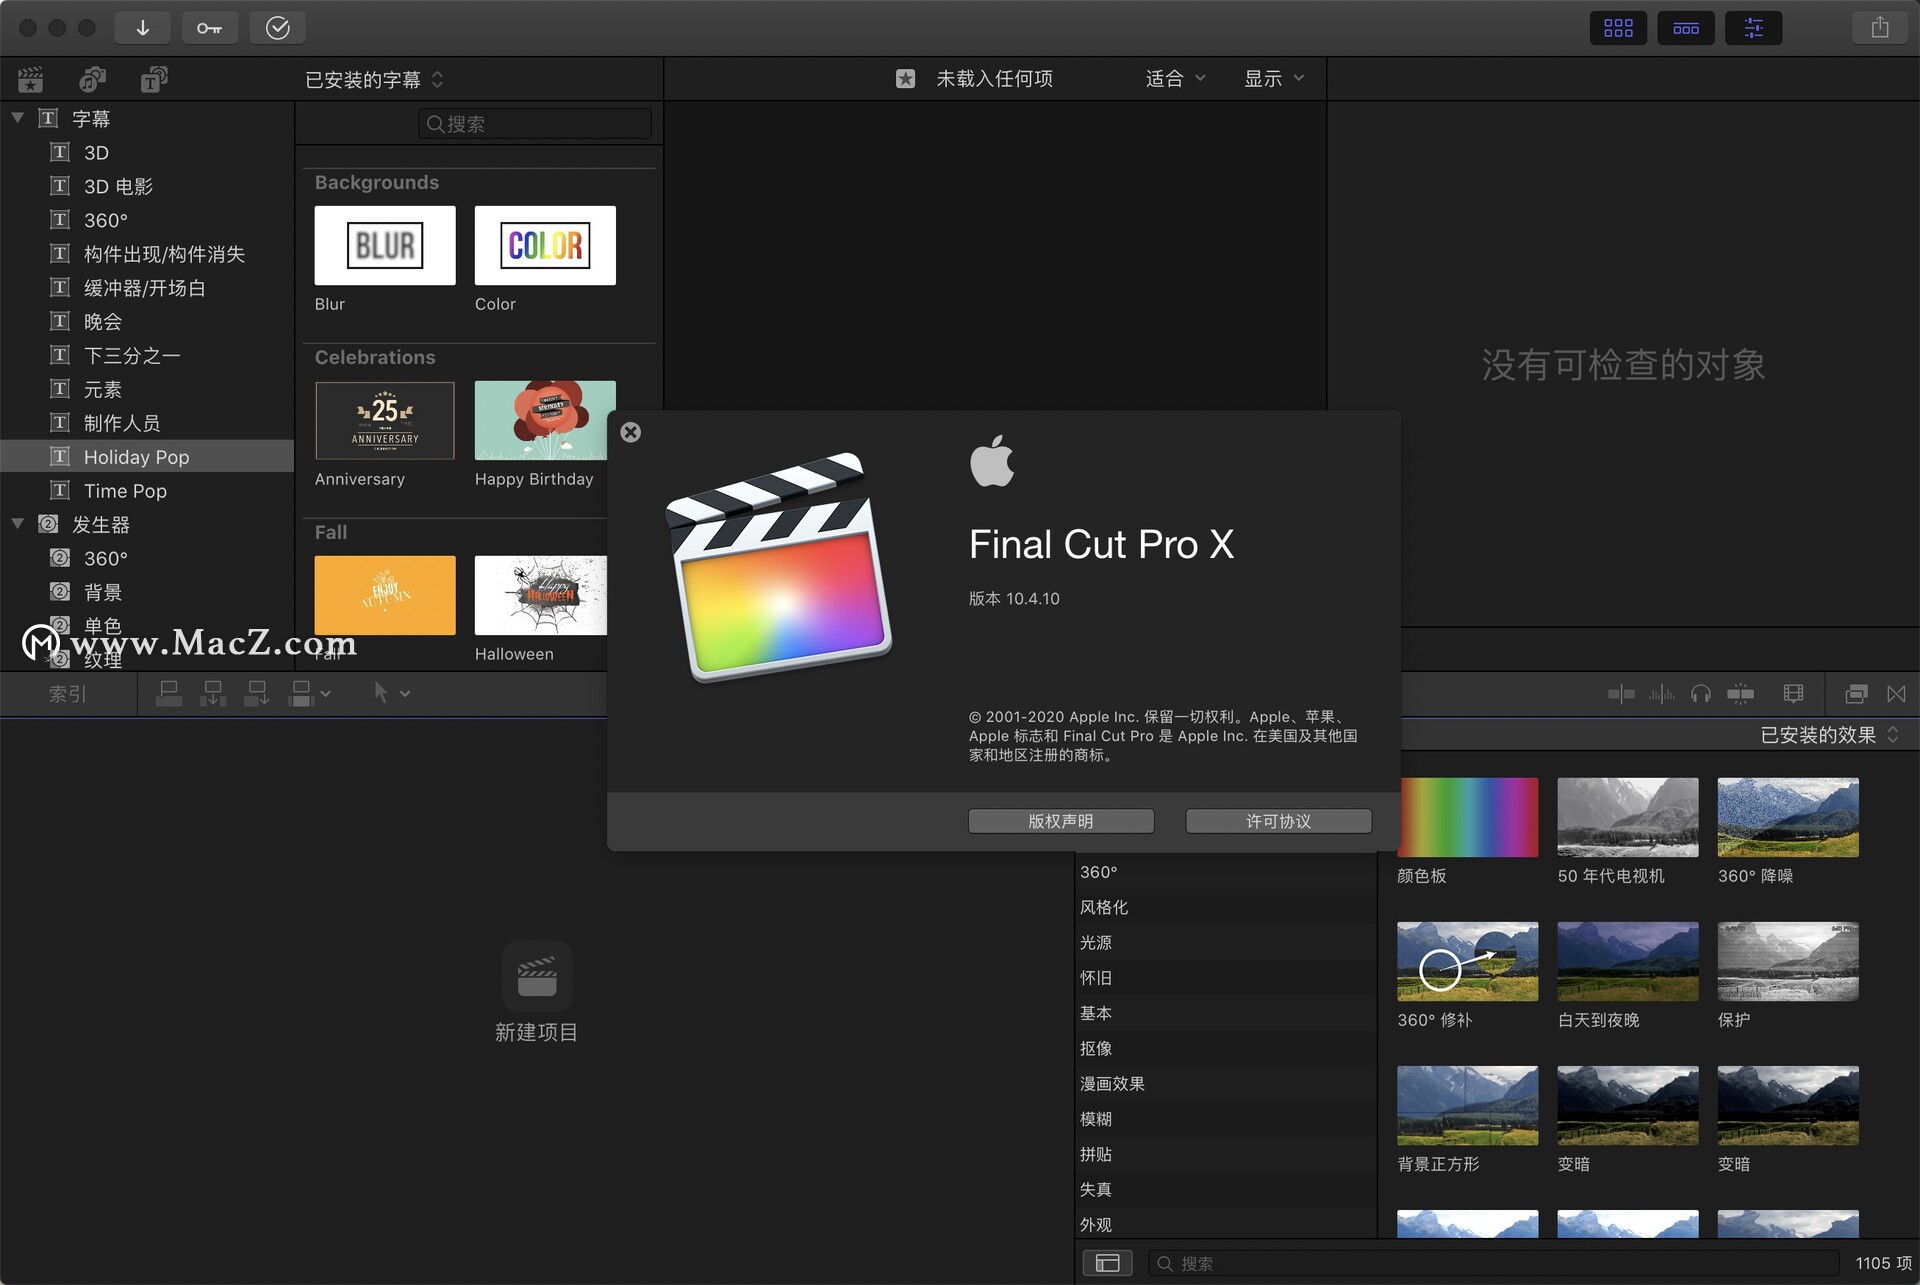The width and height of the screenshot is (1920, 1285).
Task: Click the effects search field
Action: 1493,1264
